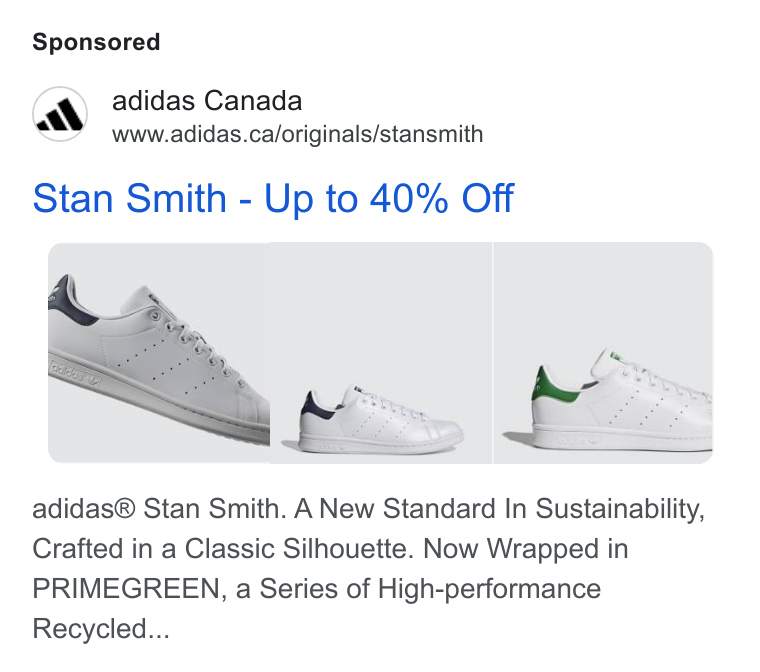
Task: Click the Crafted in a Classic Silhouette sentence
Action: point(223,549)
